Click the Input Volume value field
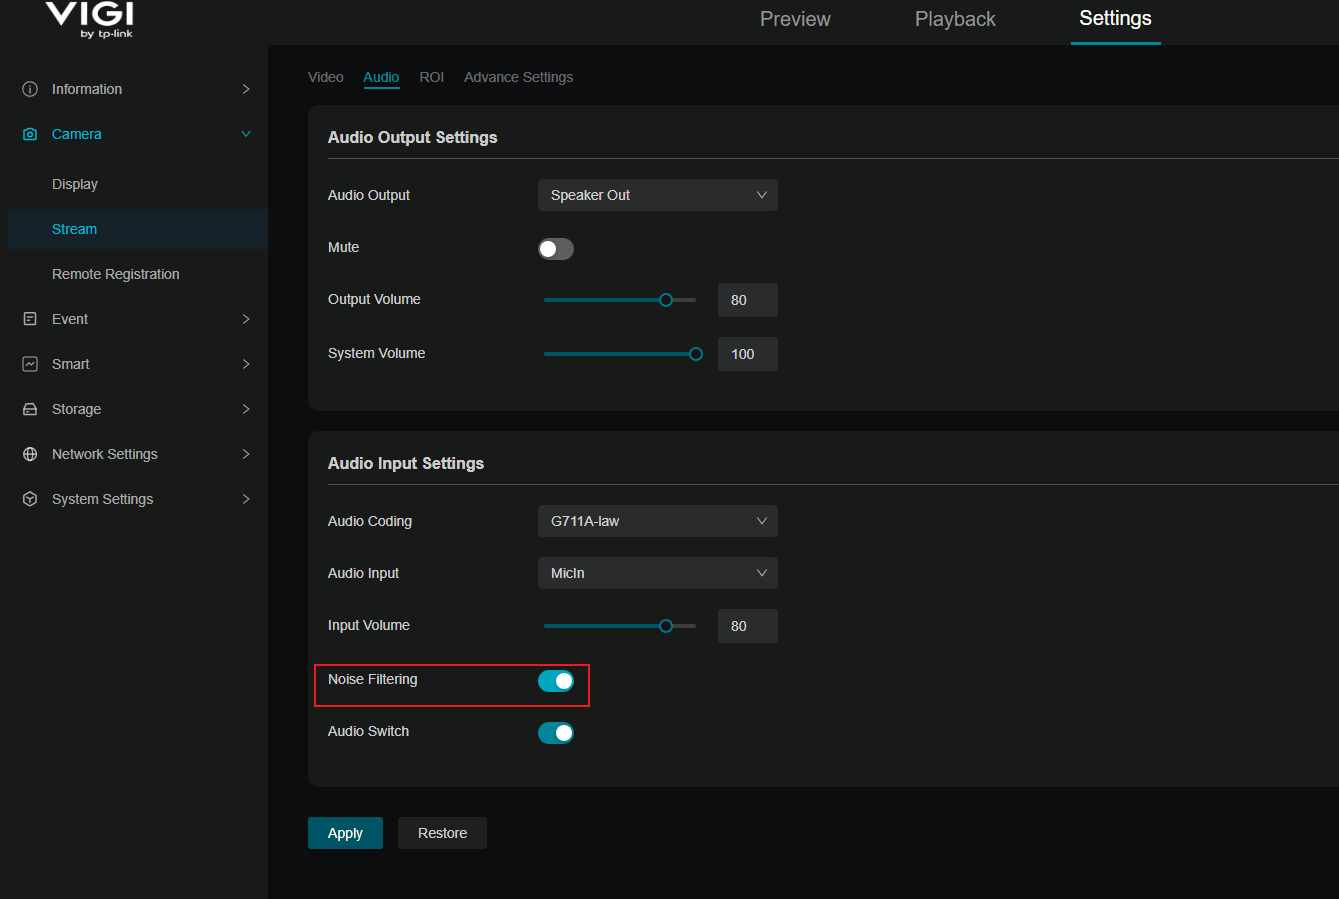Image resolution: width=1339 pixels, height=899 pixels. pyautogui.click(x=748, y=626)
